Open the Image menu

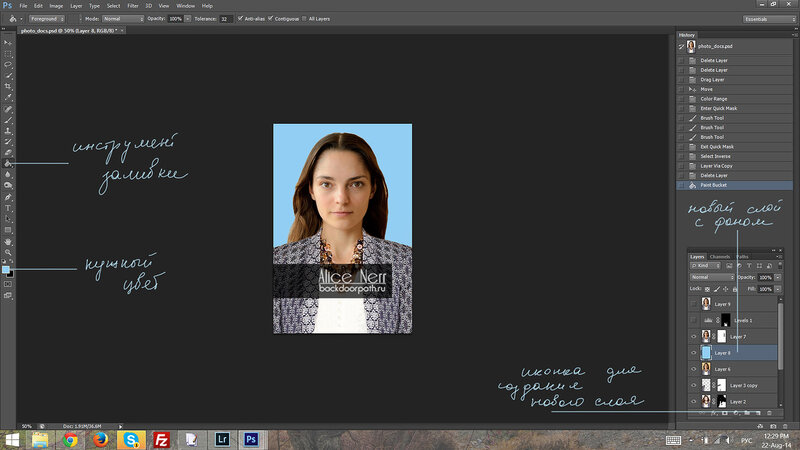(x=56, y=6)
